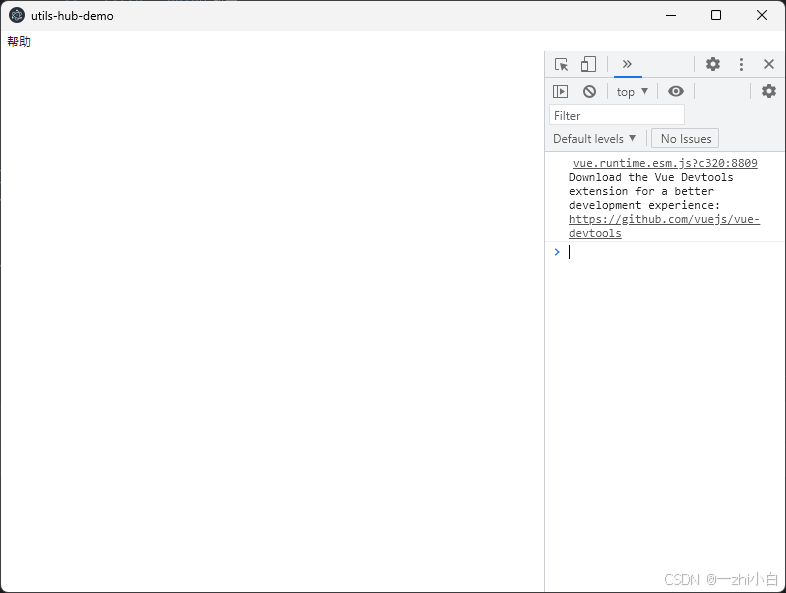Open DevTools three-dot customize menu

click(741, 64)
